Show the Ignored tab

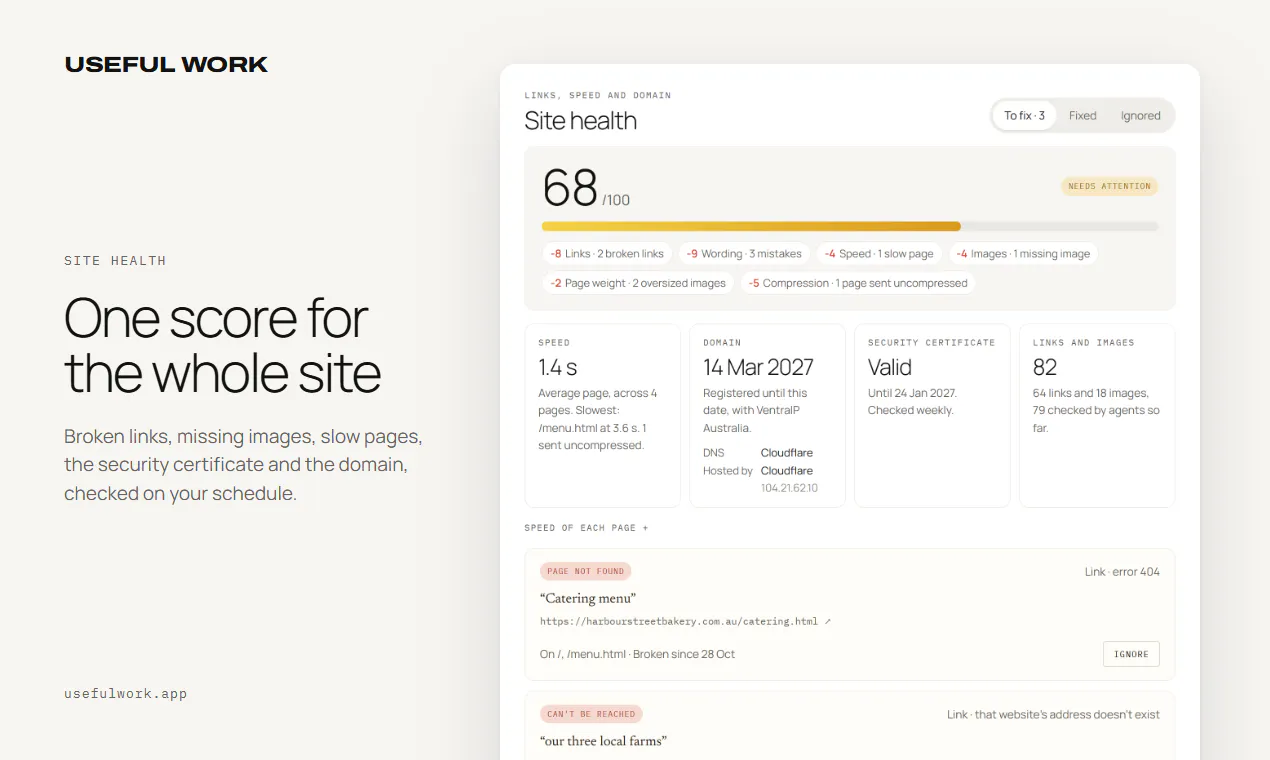click(x=1140, y=116)
